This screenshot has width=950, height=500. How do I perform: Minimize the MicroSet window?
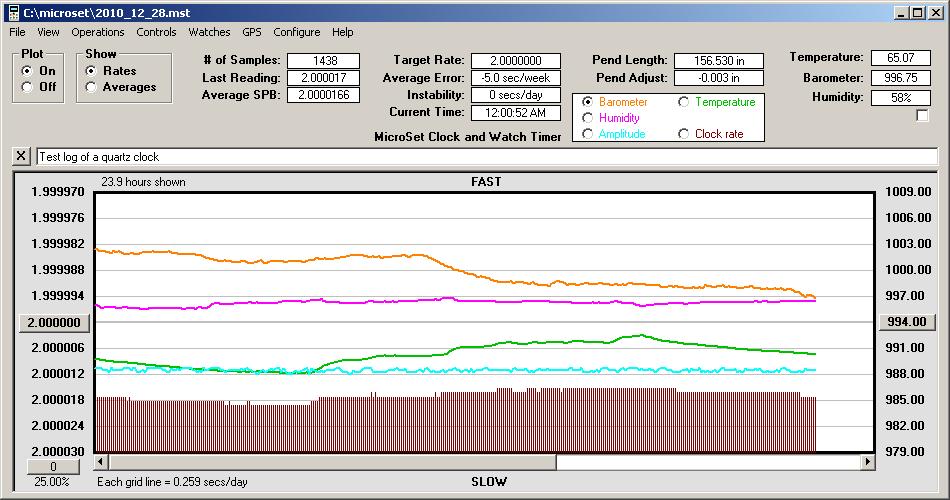pos(902,13)
